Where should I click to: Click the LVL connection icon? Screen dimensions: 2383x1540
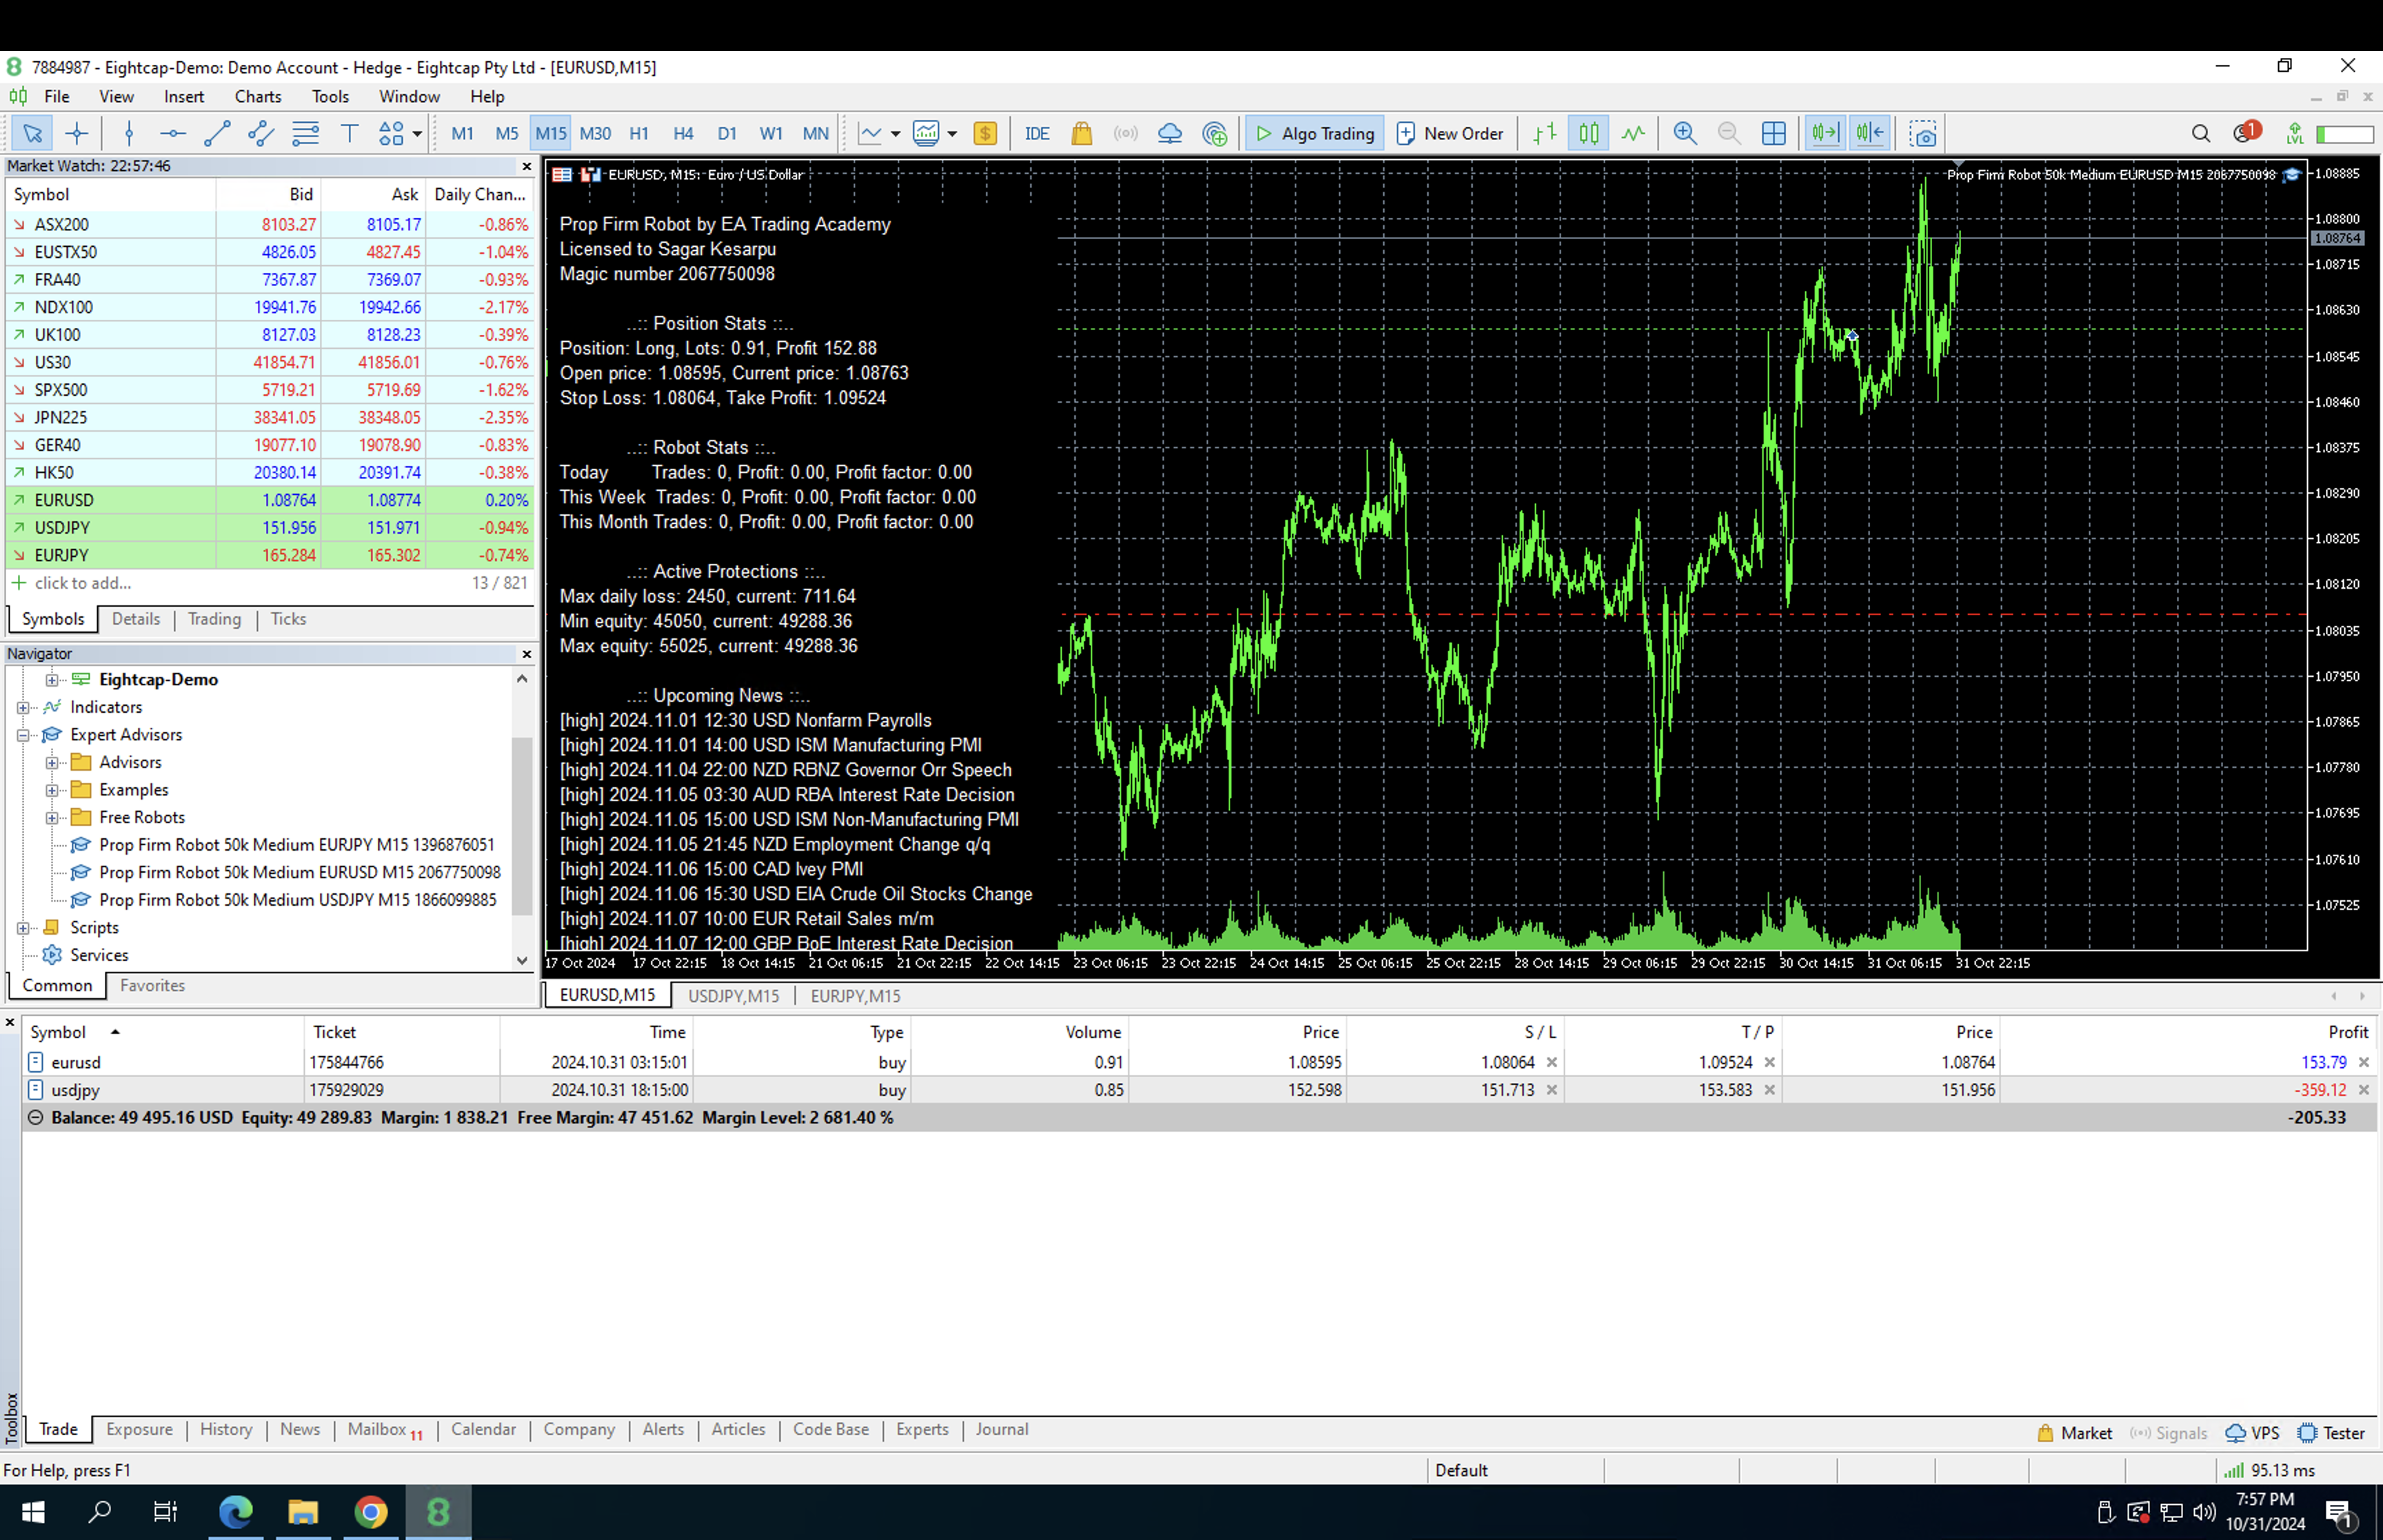[x=2294, y=133]
